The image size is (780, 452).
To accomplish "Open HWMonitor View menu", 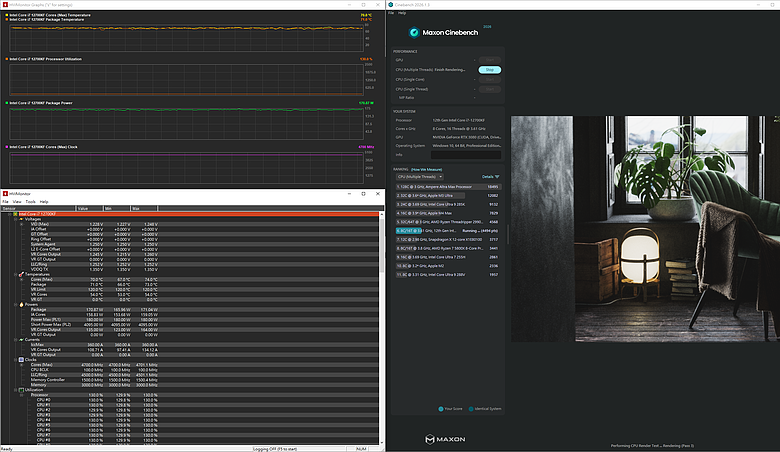I will click(x=17, y=201).
